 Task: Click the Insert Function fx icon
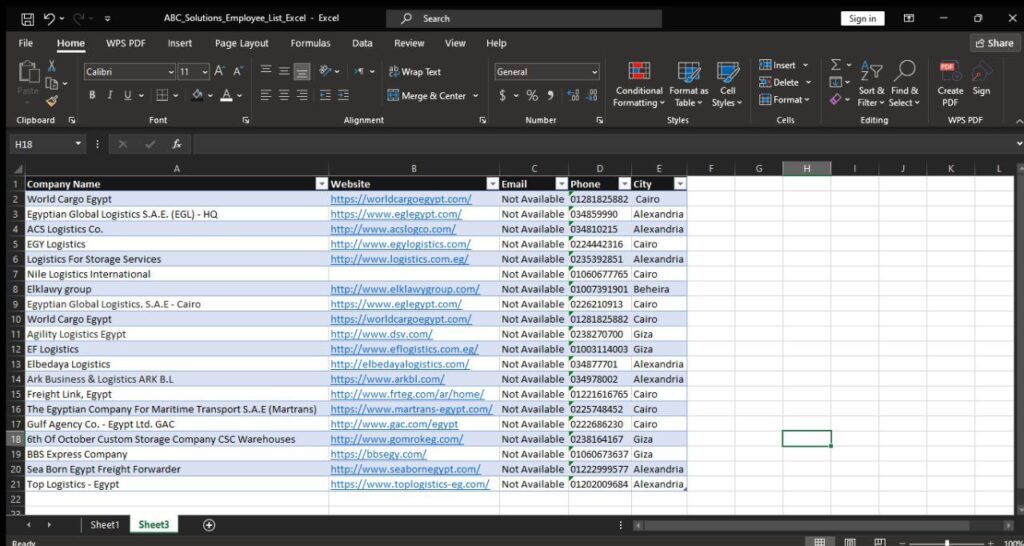coord(177,144)
